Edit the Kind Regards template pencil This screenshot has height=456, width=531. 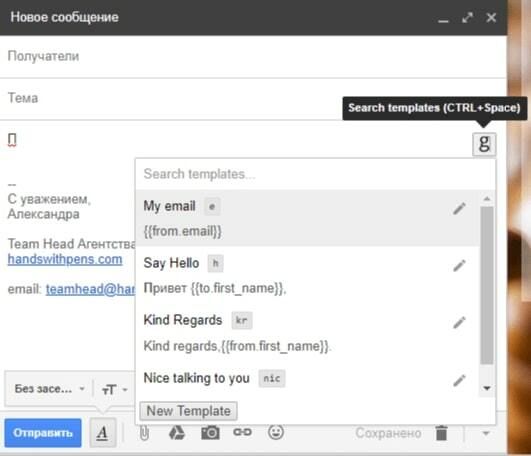(x=459, y=323)
